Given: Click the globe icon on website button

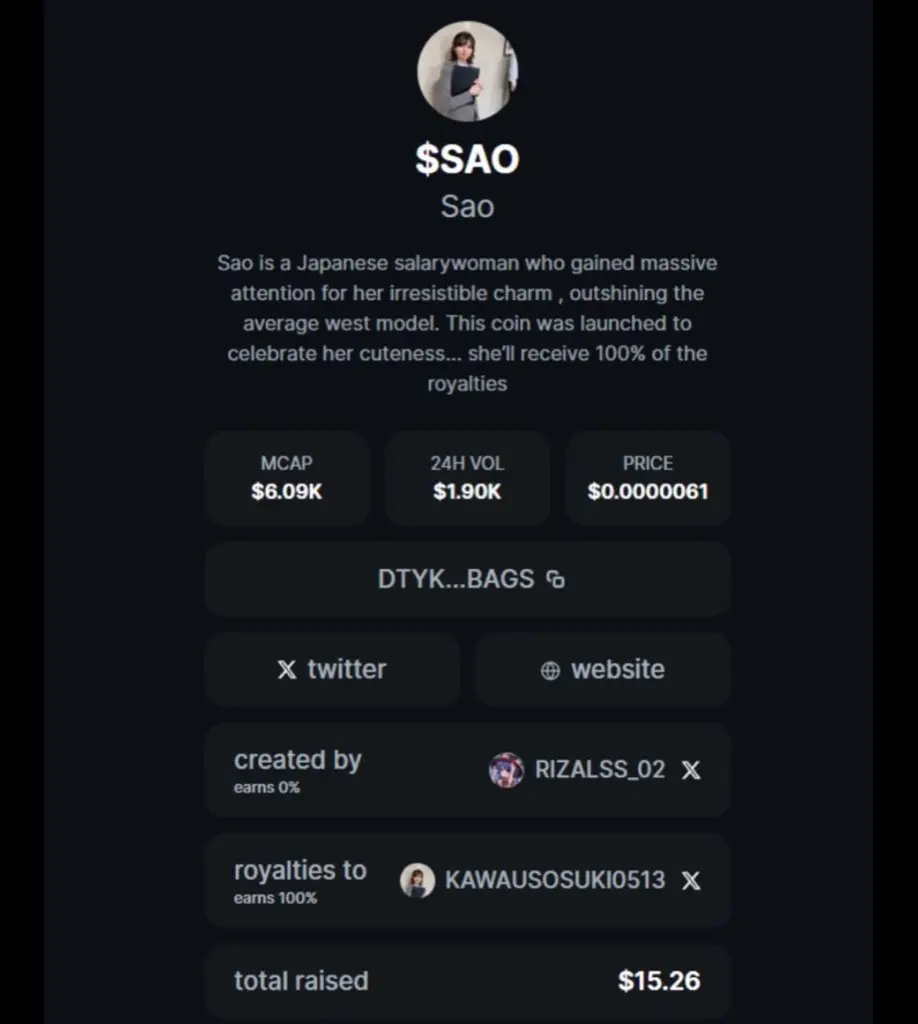Looking at the screenshot, I should [x=550, y=670].
